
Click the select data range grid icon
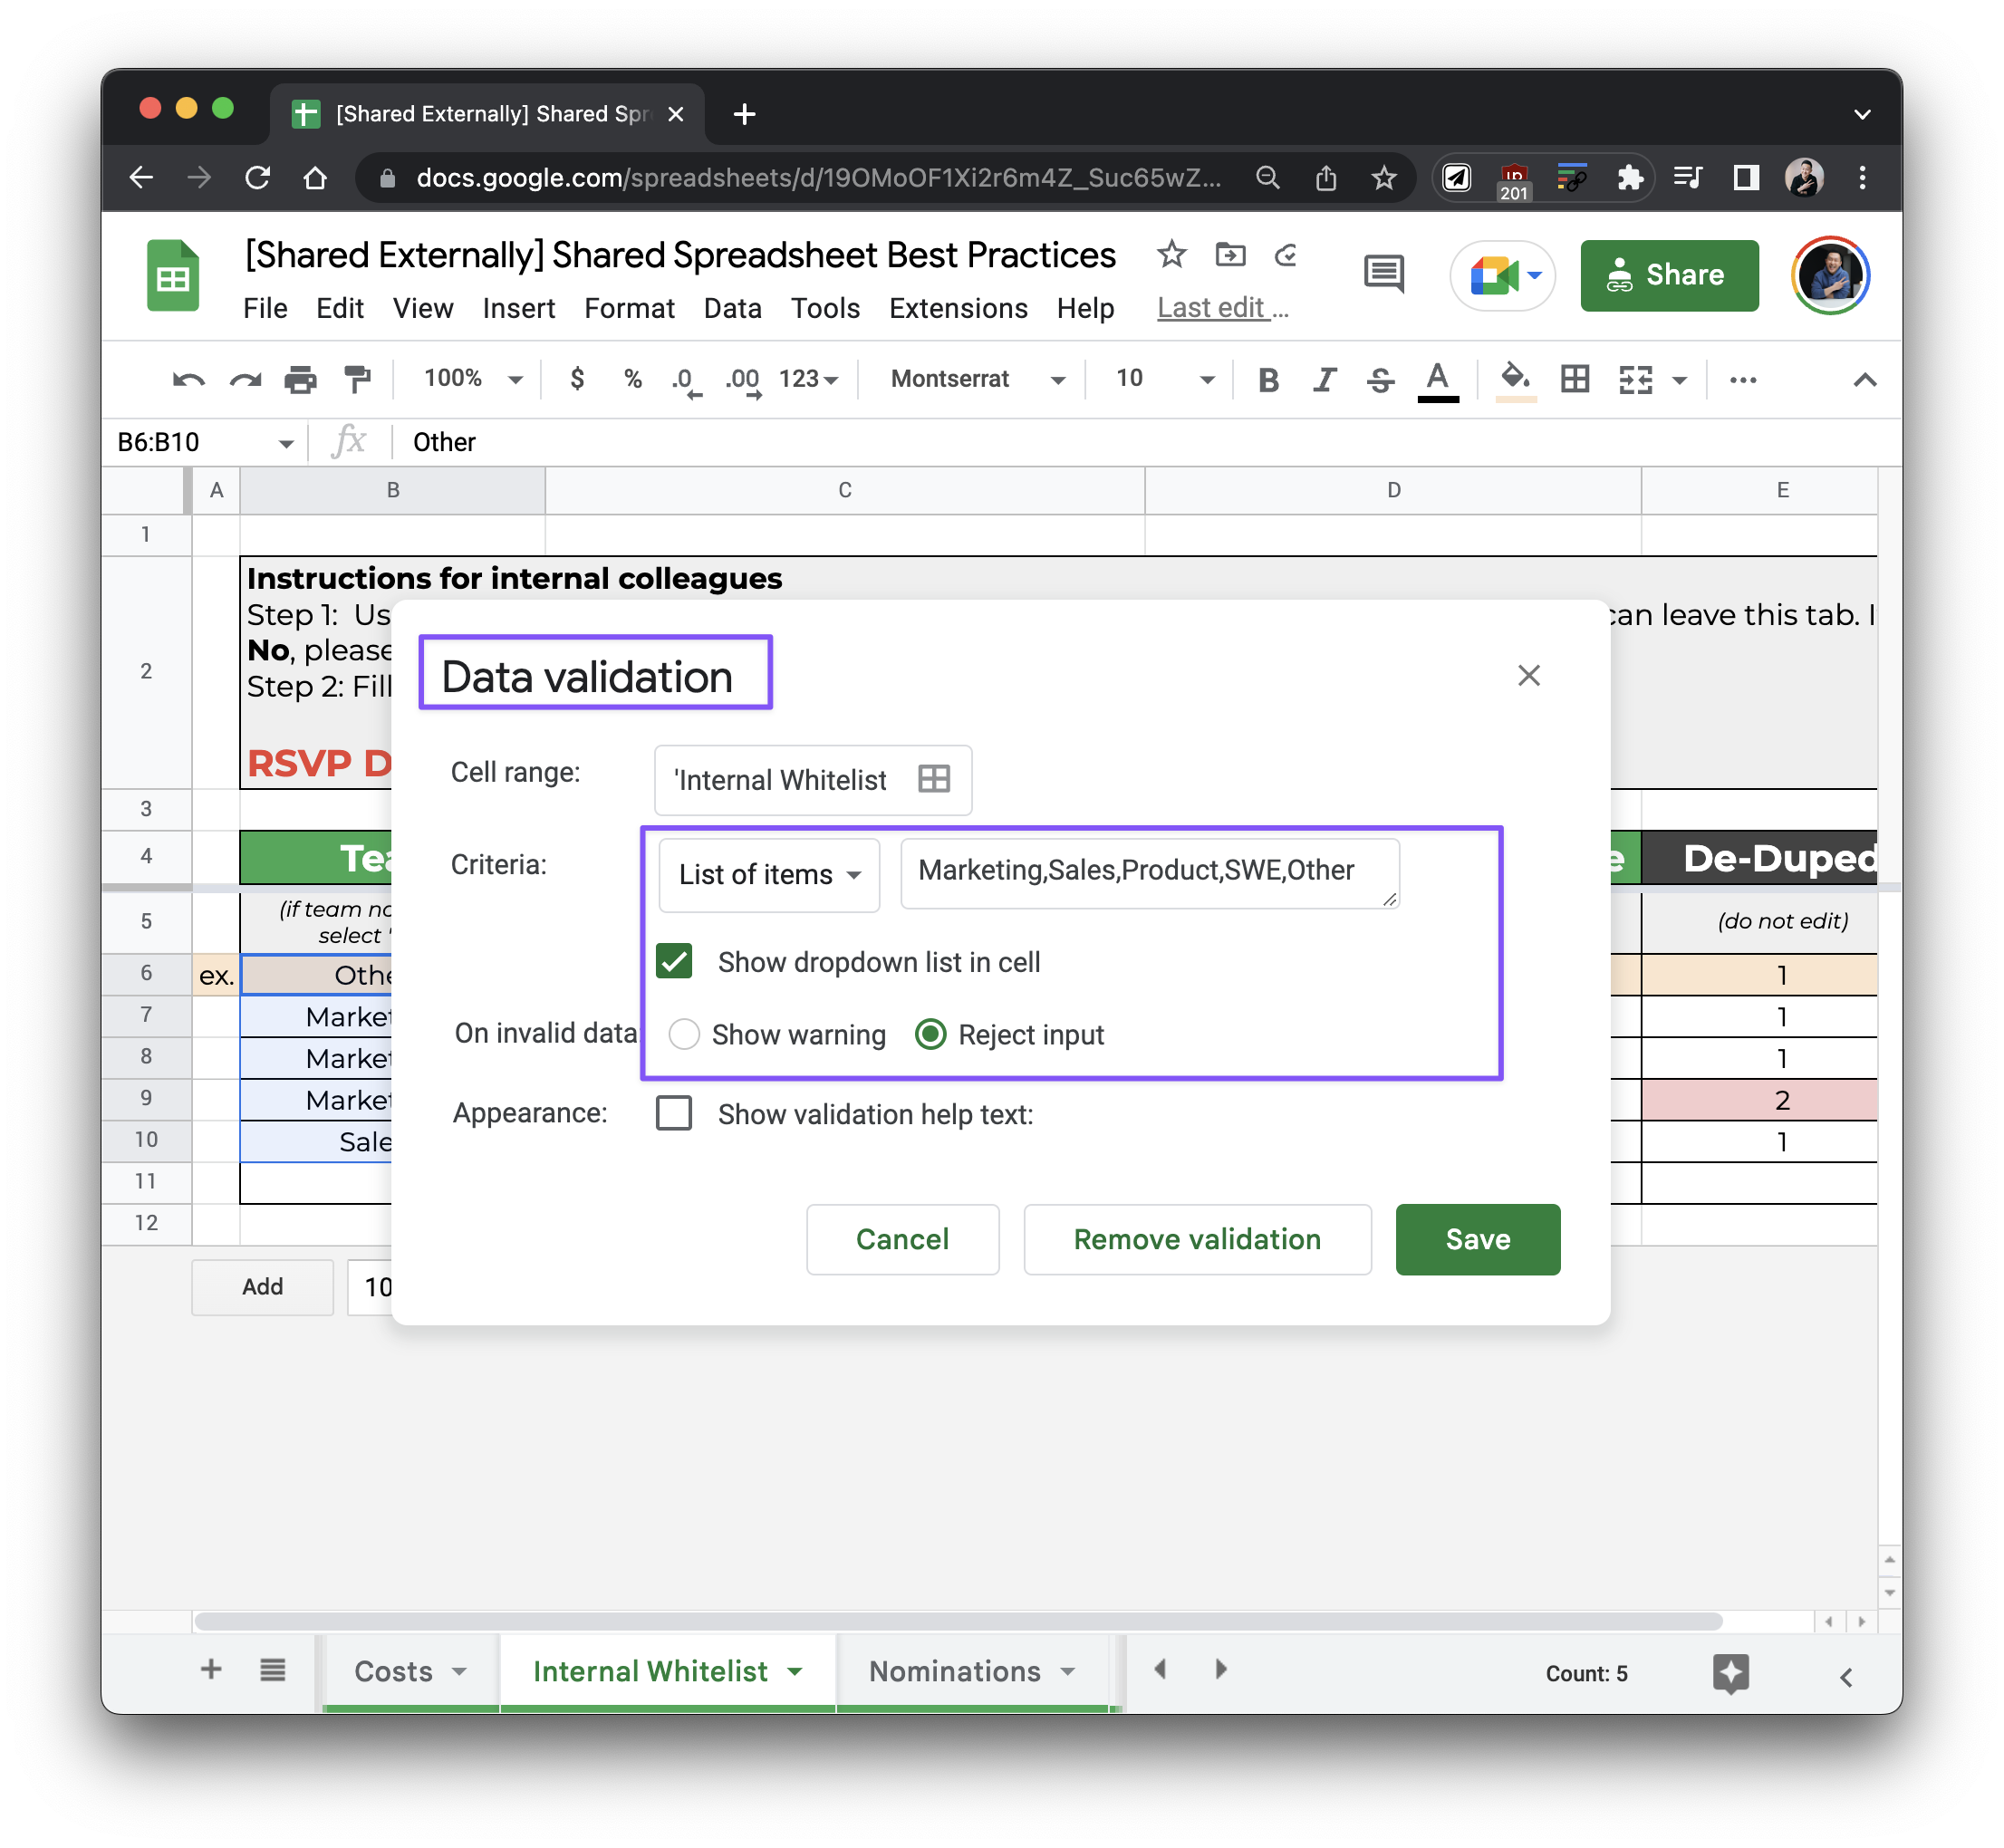[x=933, y=779]
